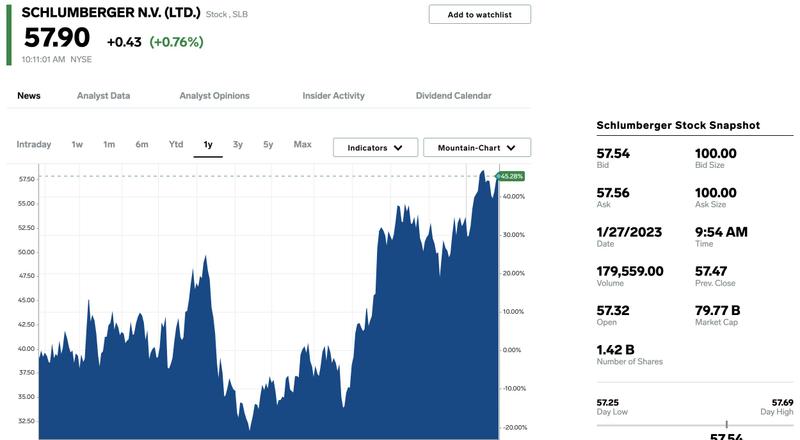
Task: Select the Analyst Opinions tab
Action: [x=214, y=95]
